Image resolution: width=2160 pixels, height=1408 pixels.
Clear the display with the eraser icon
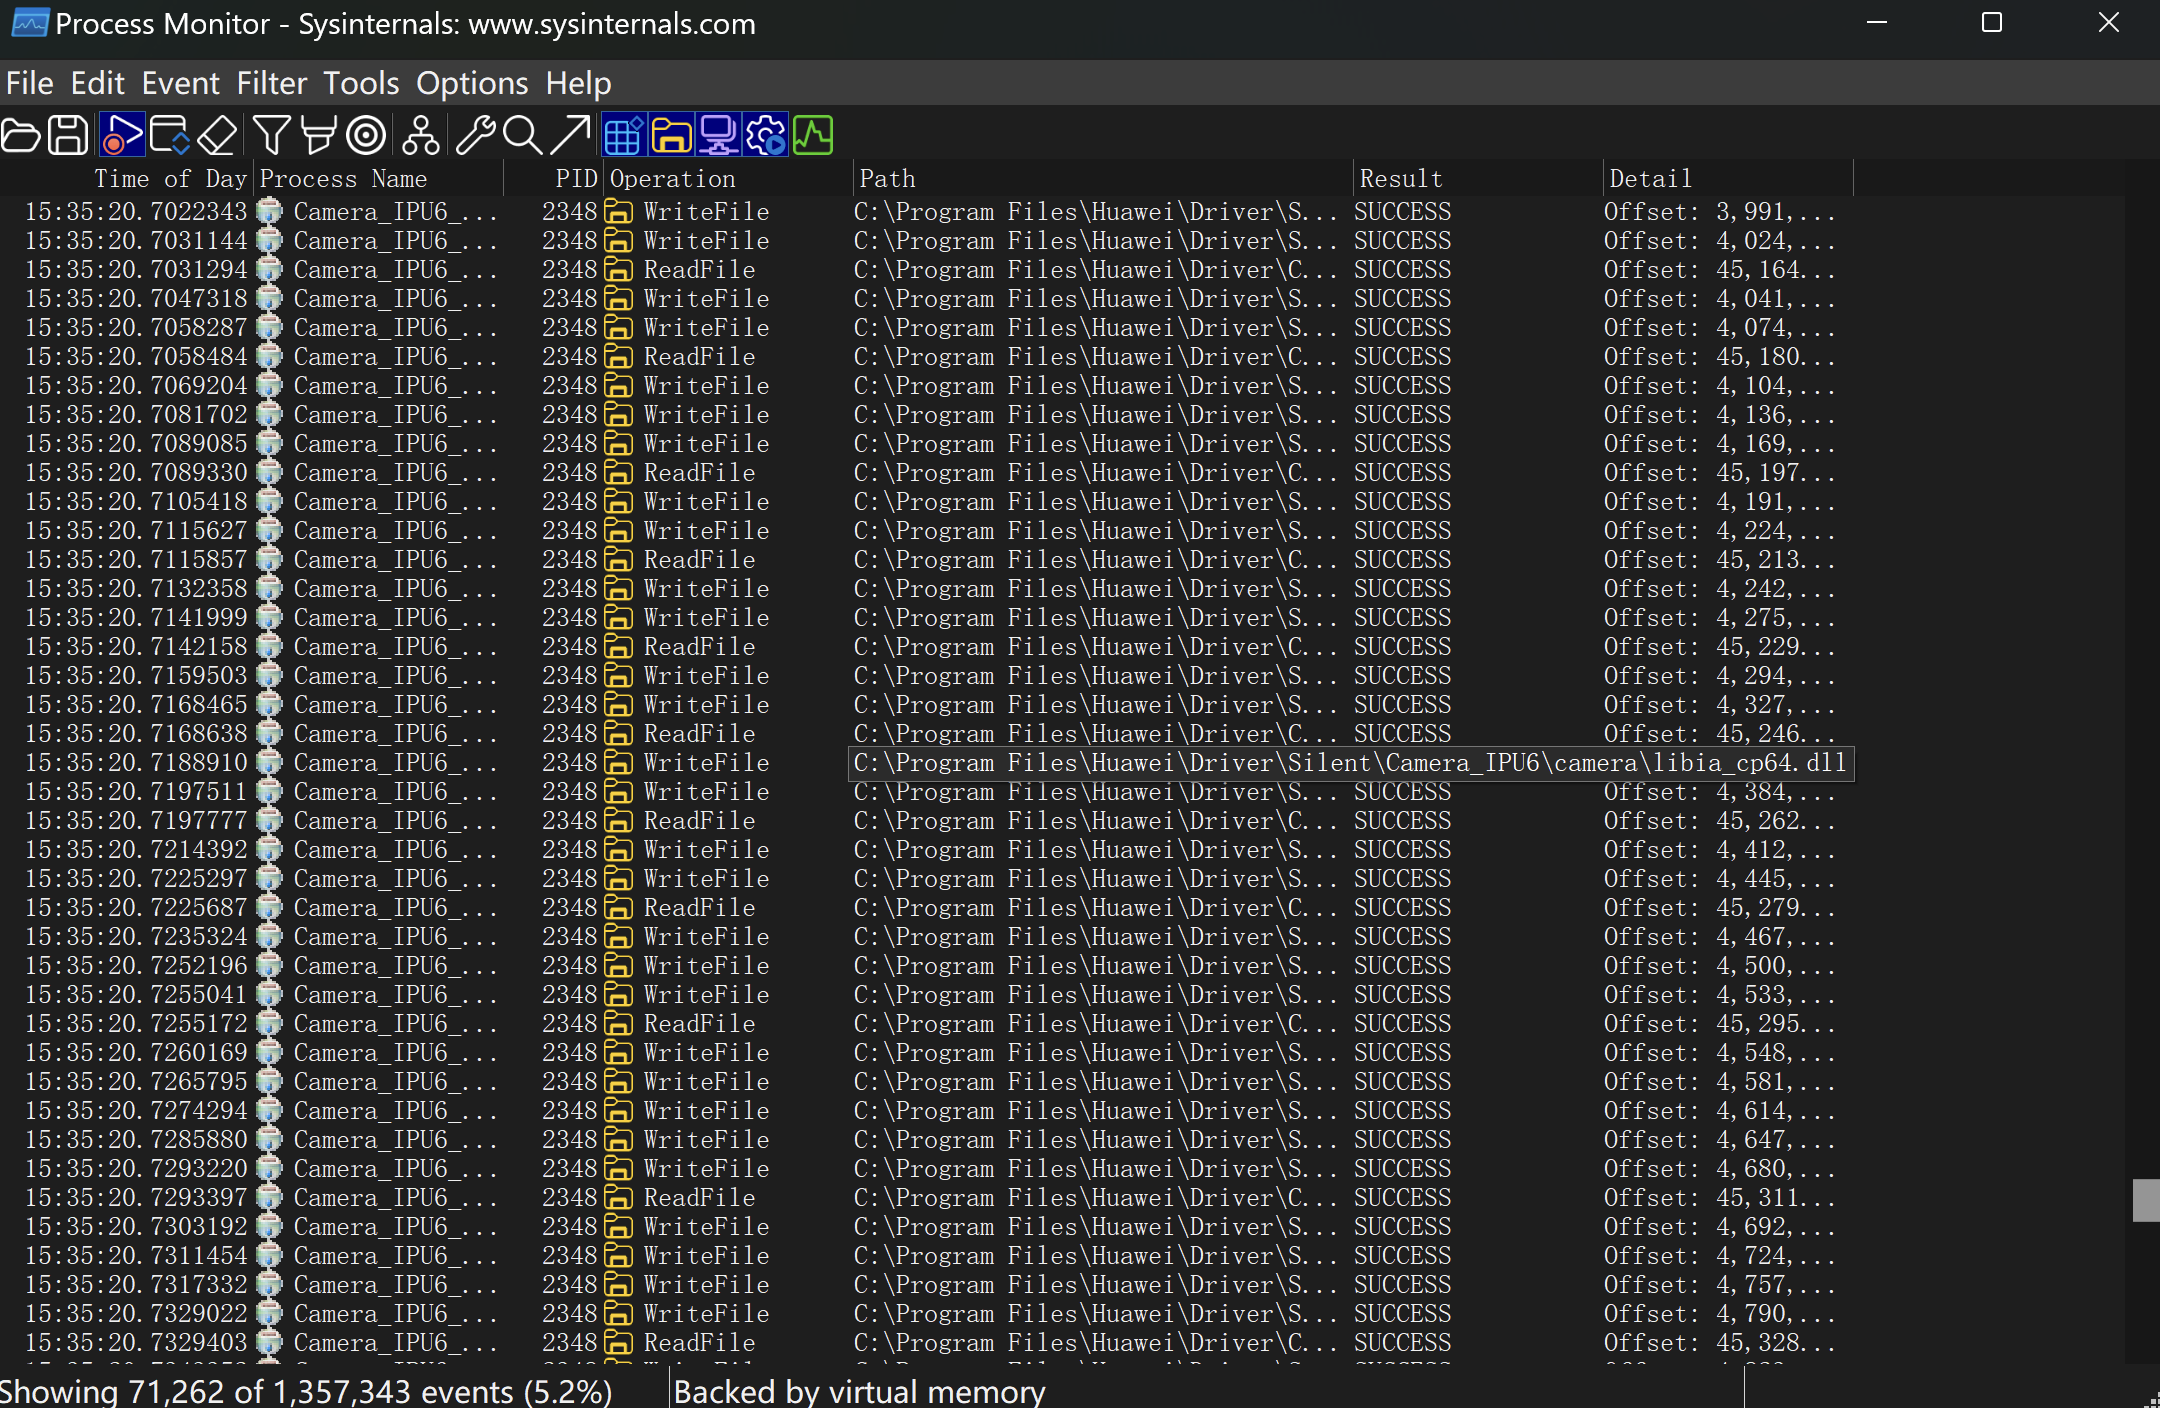[x=217, y=135]
